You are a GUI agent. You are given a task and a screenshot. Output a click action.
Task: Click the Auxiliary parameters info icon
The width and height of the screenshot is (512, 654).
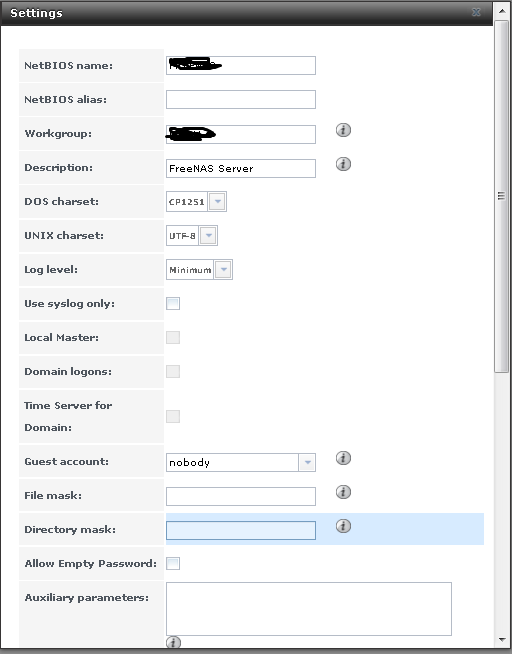173,642
